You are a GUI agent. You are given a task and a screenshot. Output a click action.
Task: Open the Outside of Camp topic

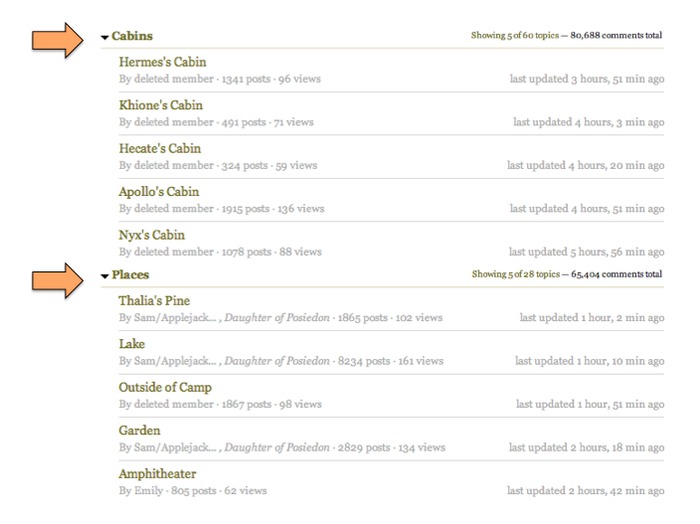pyautogui.click(x=165, y=387)
